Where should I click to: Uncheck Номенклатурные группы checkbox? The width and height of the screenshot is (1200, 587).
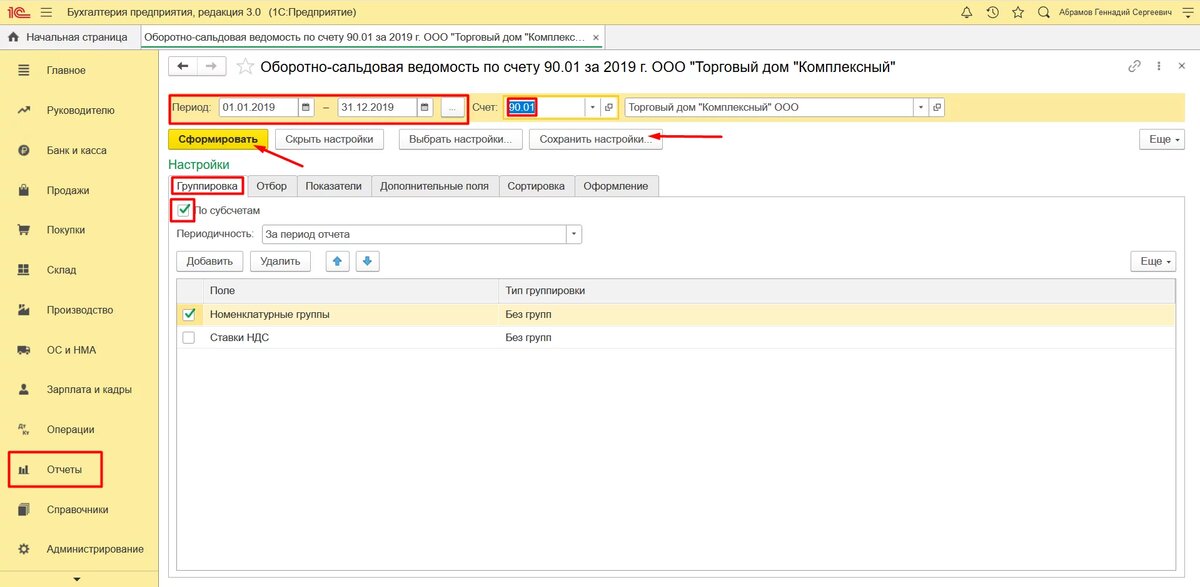coord(188,314)
